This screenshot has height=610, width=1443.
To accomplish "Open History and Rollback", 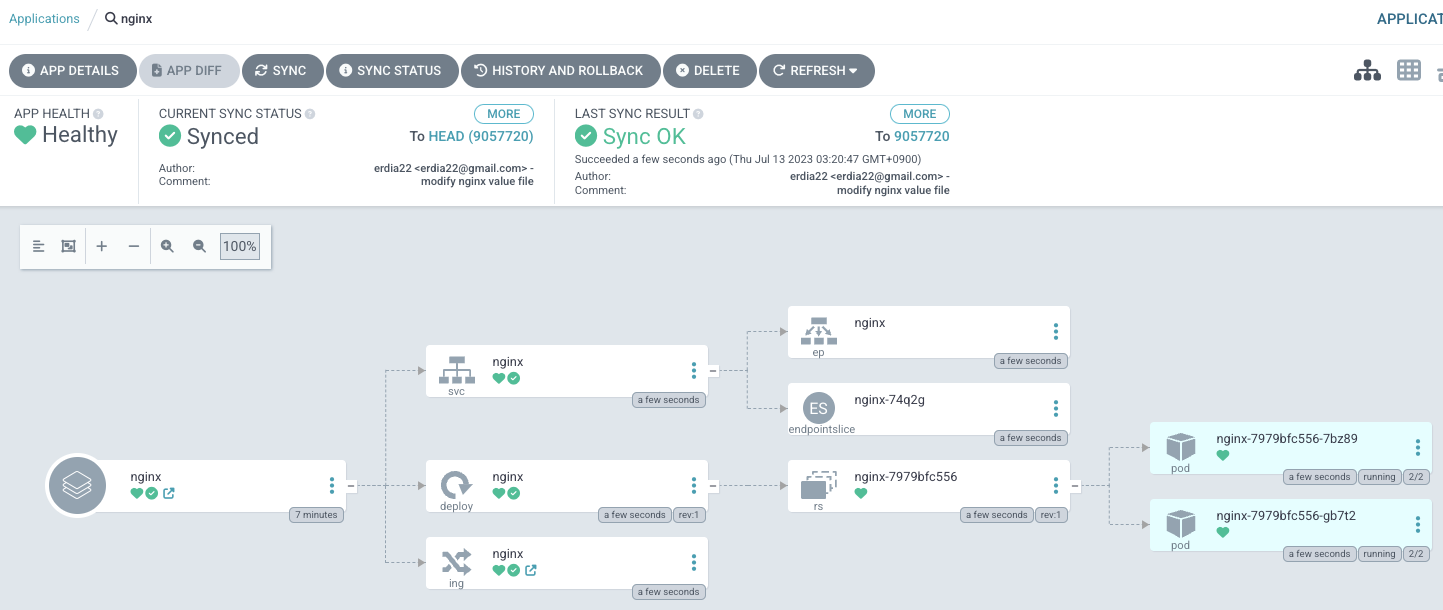I will (558, 71).
